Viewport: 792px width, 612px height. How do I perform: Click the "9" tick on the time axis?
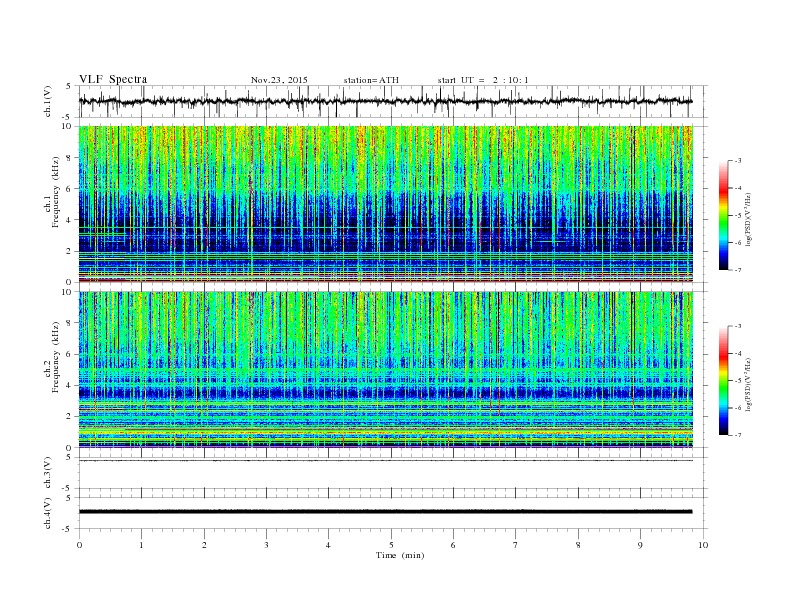tap(640, 545)
